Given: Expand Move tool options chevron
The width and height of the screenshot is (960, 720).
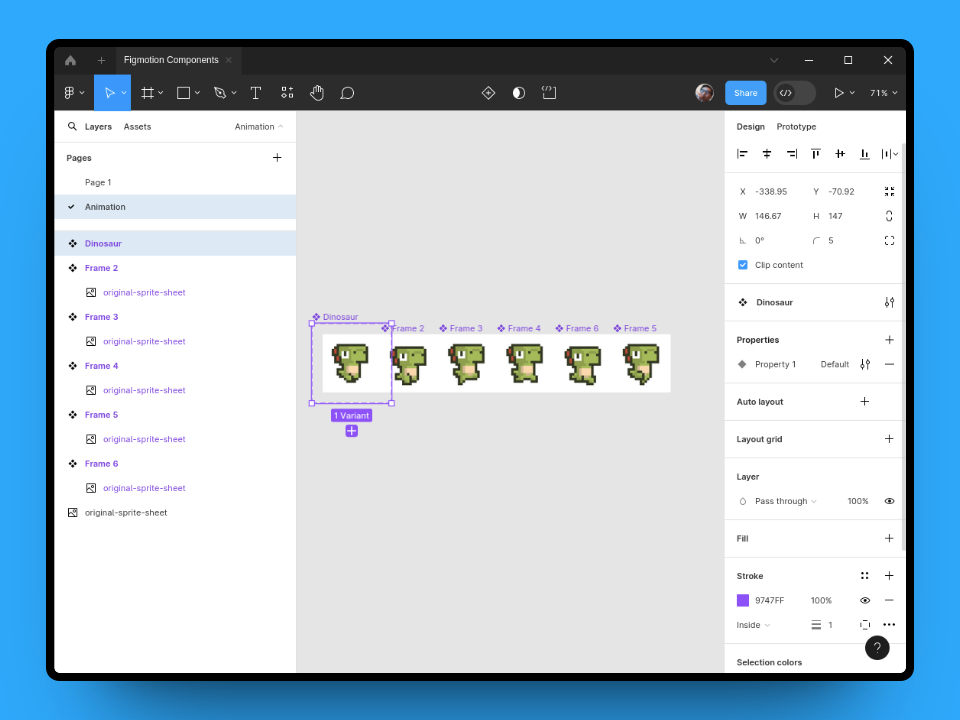Looking at the screenshot, I should click(x=124, y=92).
